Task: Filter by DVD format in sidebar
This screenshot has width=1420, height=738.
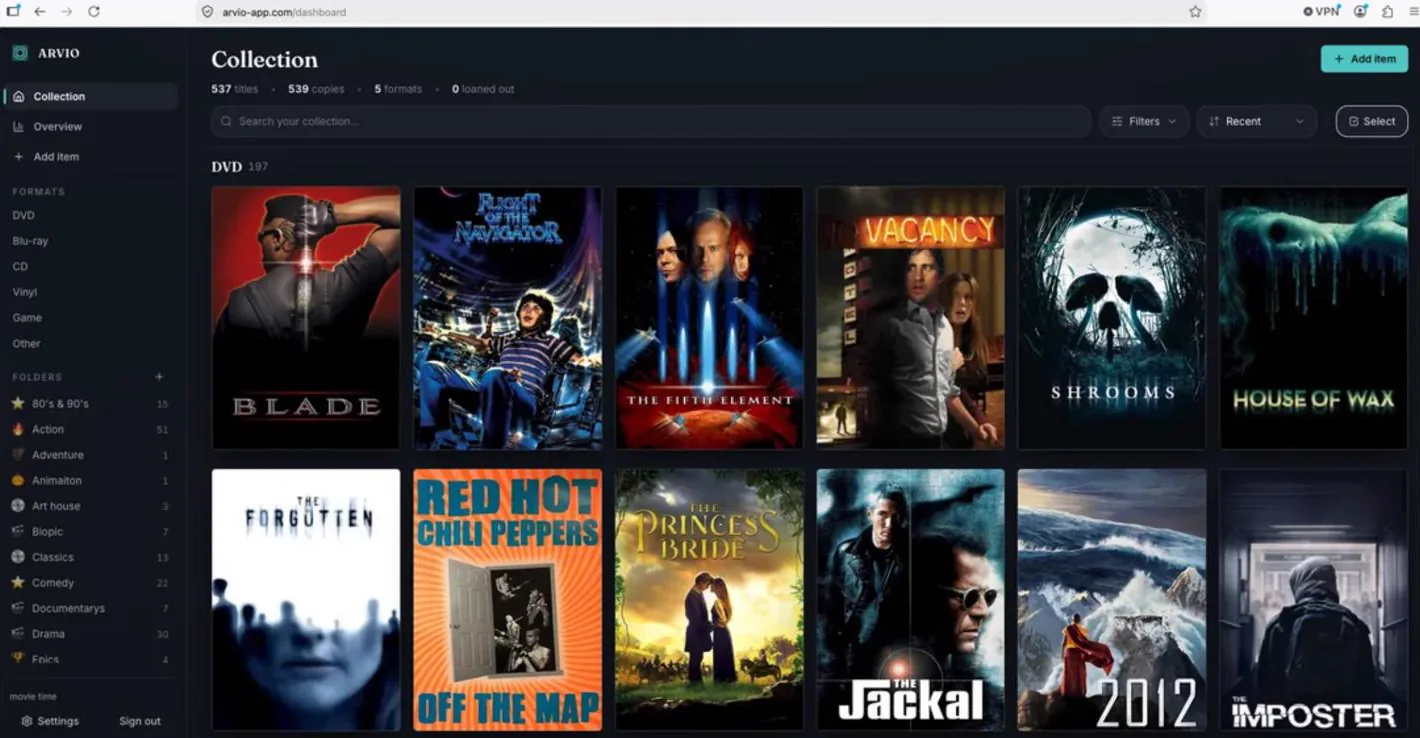Action: [x=23, y=215]
